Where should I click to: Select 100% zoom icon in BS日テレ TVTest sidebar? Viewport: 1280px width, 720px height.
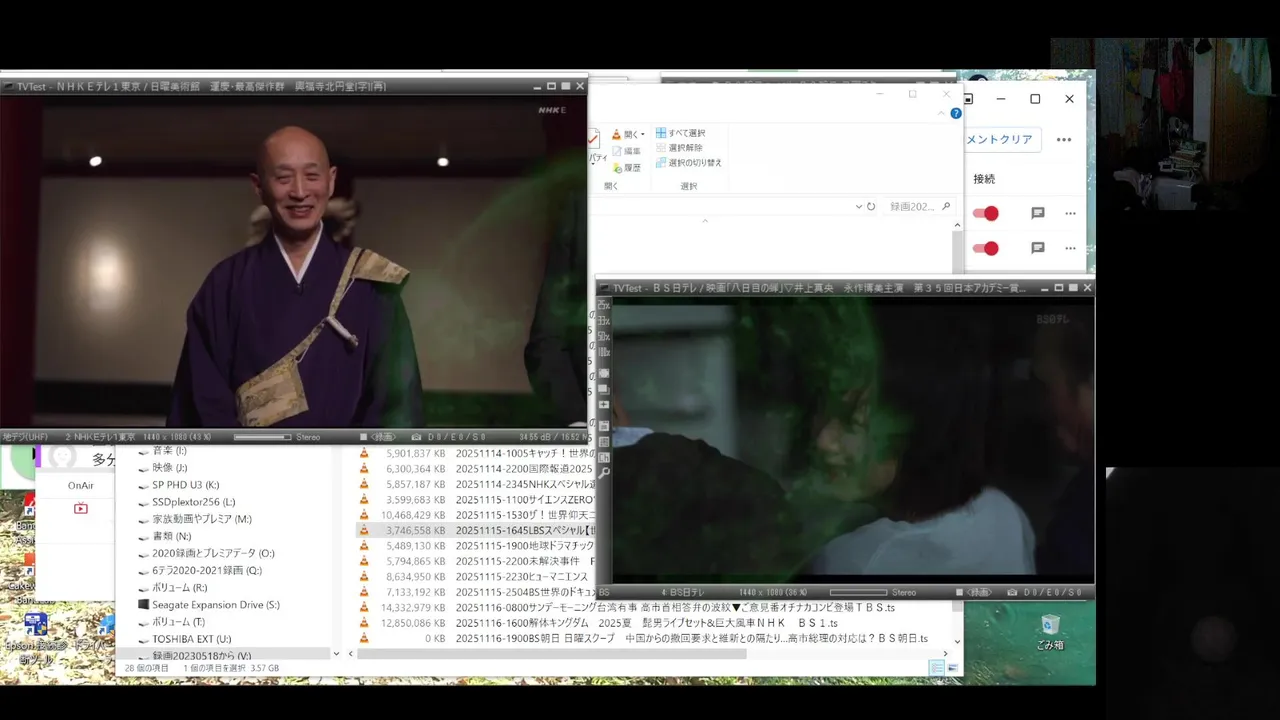pyautogui.click(x=604, y=352)
